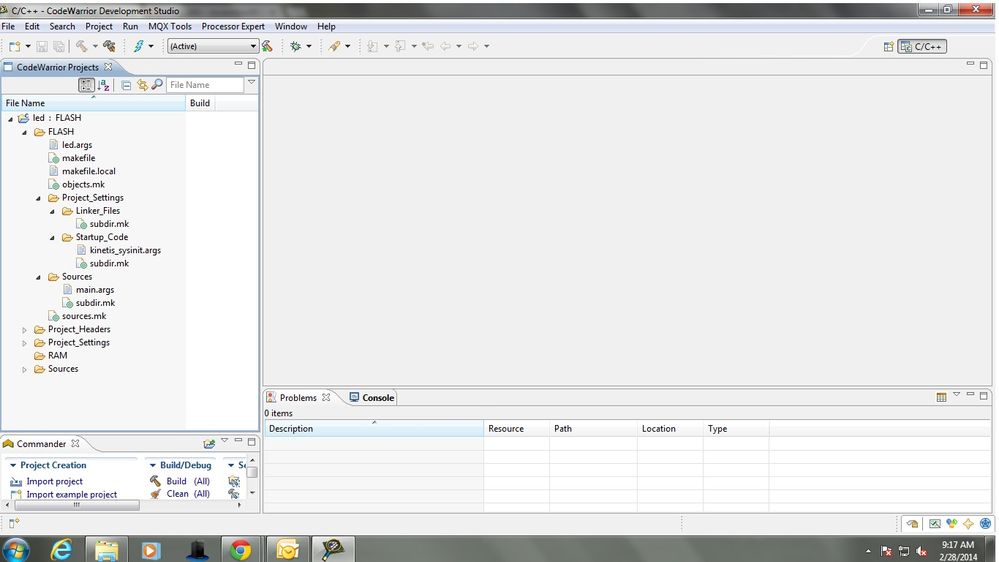Viewport: 999px width, 562px height.
Task: Open dropdown arrow beside Flash programmer icon
Action: [x=151, y=46]
